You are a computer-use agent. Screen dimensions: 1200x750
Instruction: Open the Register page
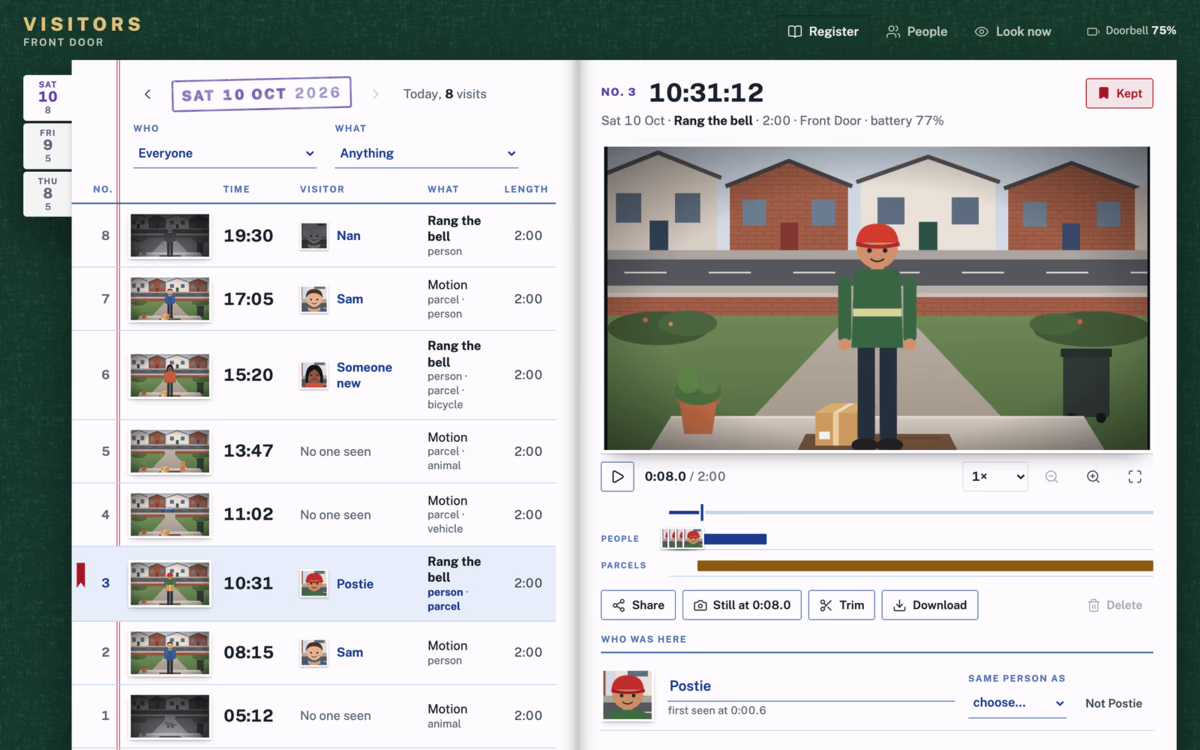(823, 31)
